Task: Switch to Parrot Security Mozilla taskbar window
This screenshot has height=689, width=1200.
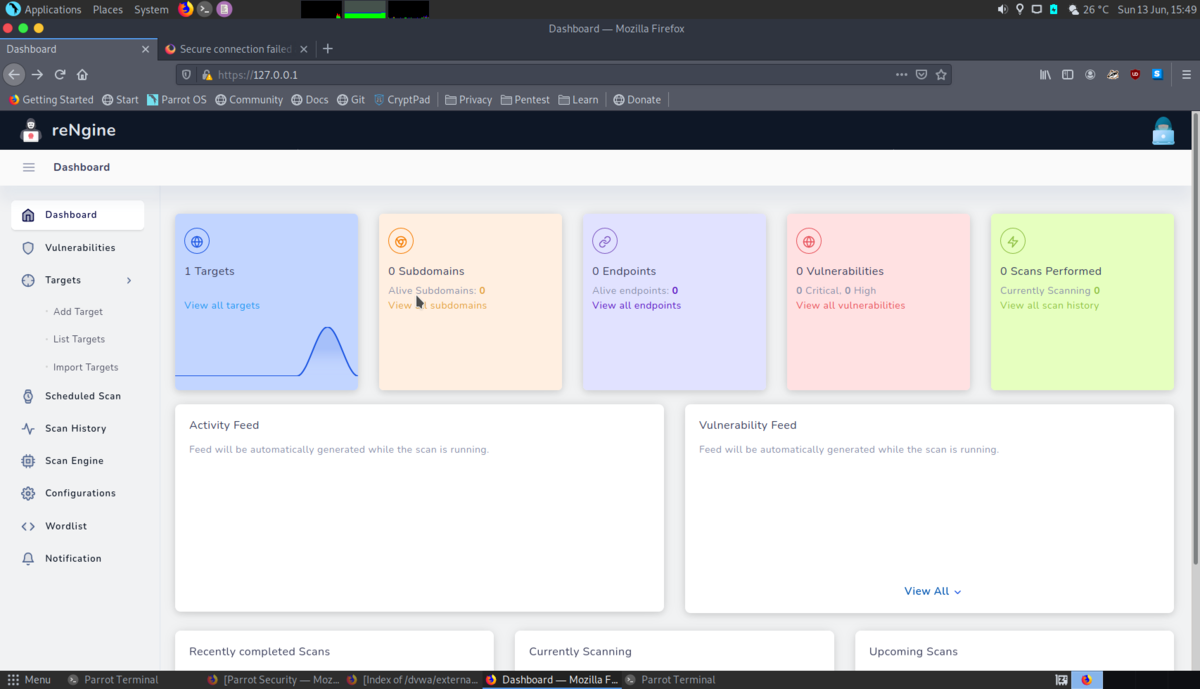Action: click(x=273, y=679)
